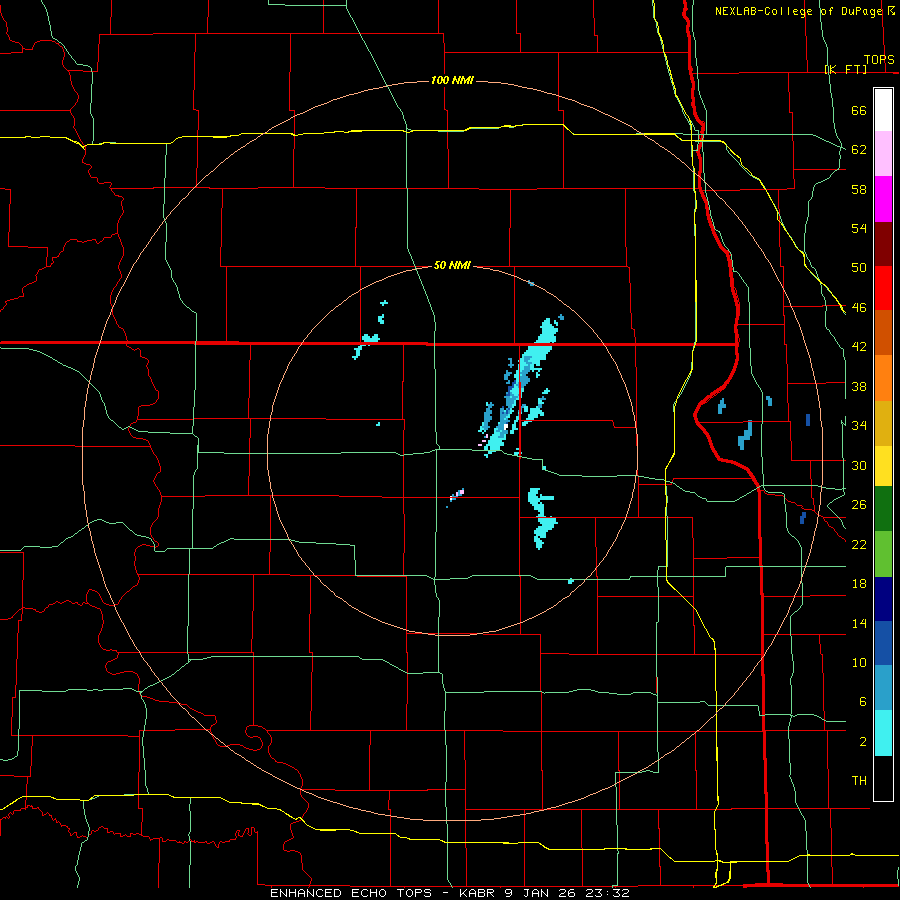Click the legend value '50'
The width and height of the screenshot is (900, 900).
859,268
